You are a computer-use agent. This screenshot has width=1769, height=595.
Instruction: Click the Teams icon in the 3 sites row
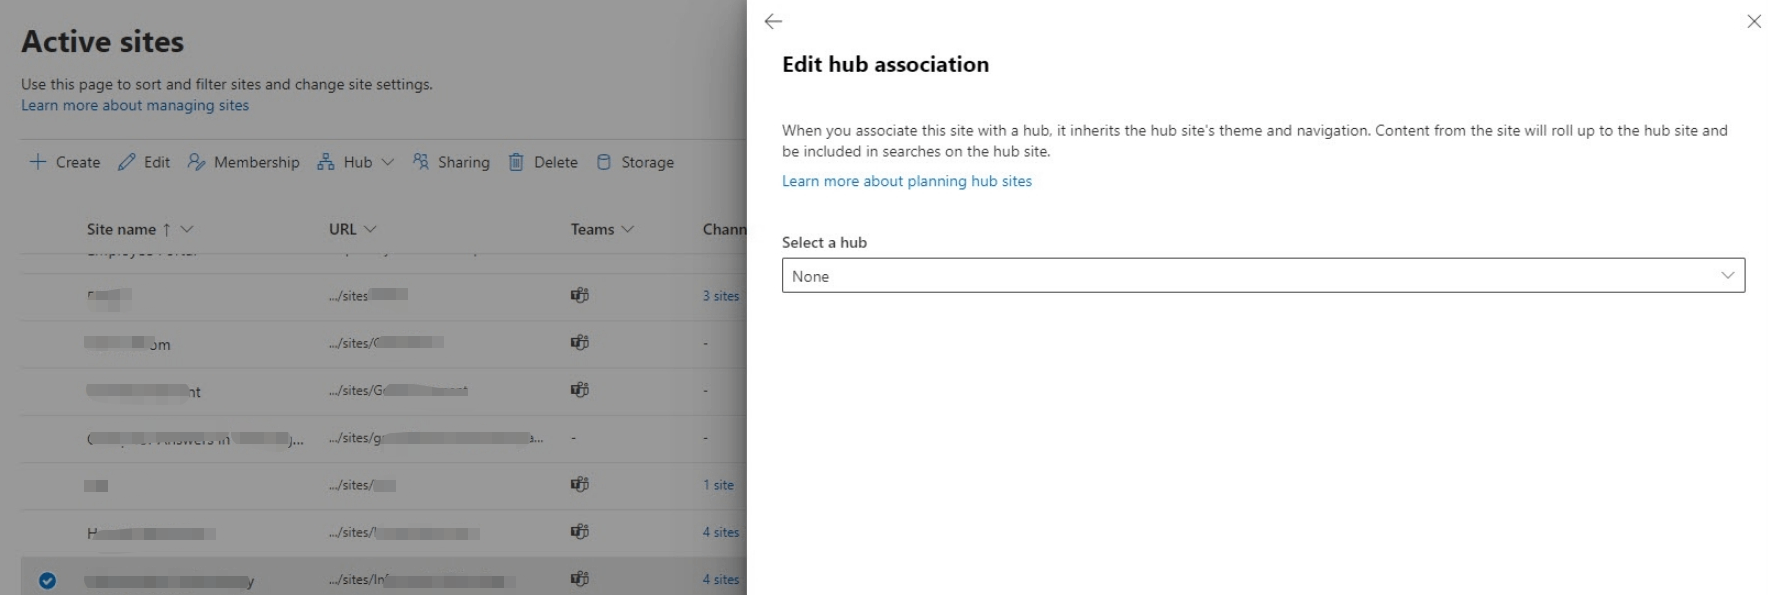coord(580,295)
